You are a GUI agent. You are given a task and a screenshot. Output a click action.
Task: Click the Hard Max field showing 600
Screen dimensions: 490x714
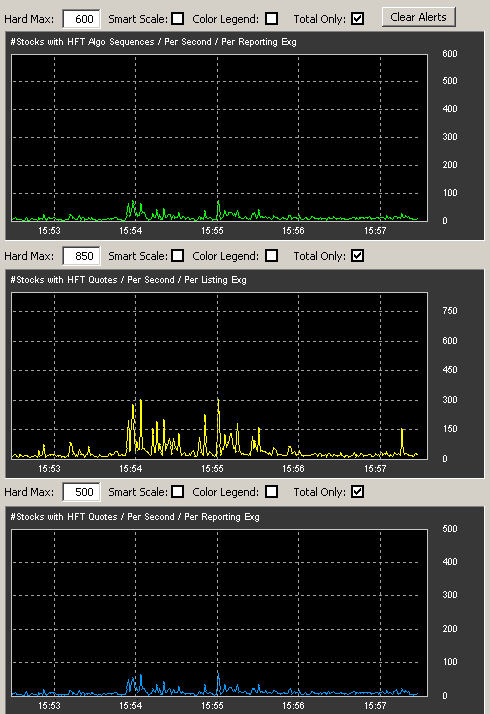[81, 19]
